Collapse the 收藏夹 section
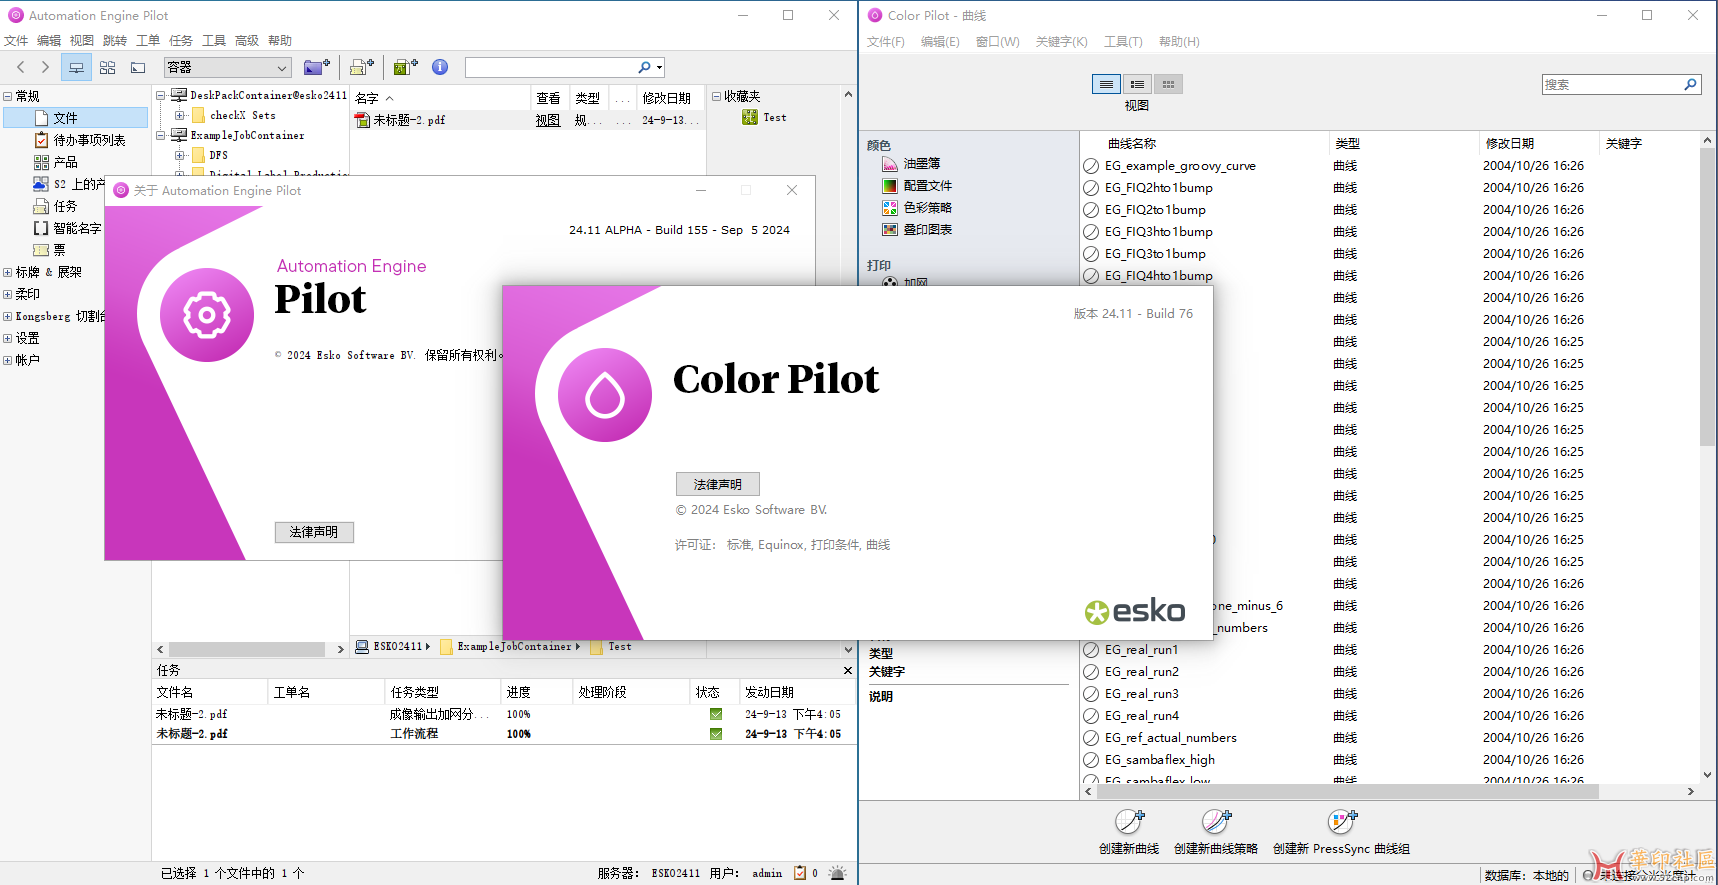This screenshot has height=885, width=1718. (716, 96)
